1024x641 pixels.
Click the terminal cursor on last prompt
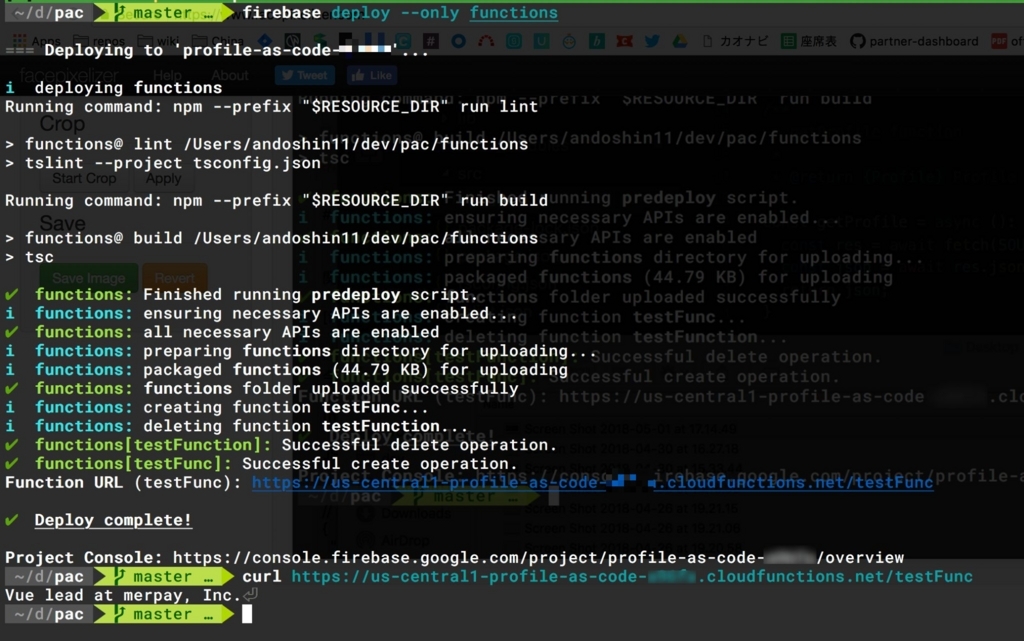click(x=247, y=614)
